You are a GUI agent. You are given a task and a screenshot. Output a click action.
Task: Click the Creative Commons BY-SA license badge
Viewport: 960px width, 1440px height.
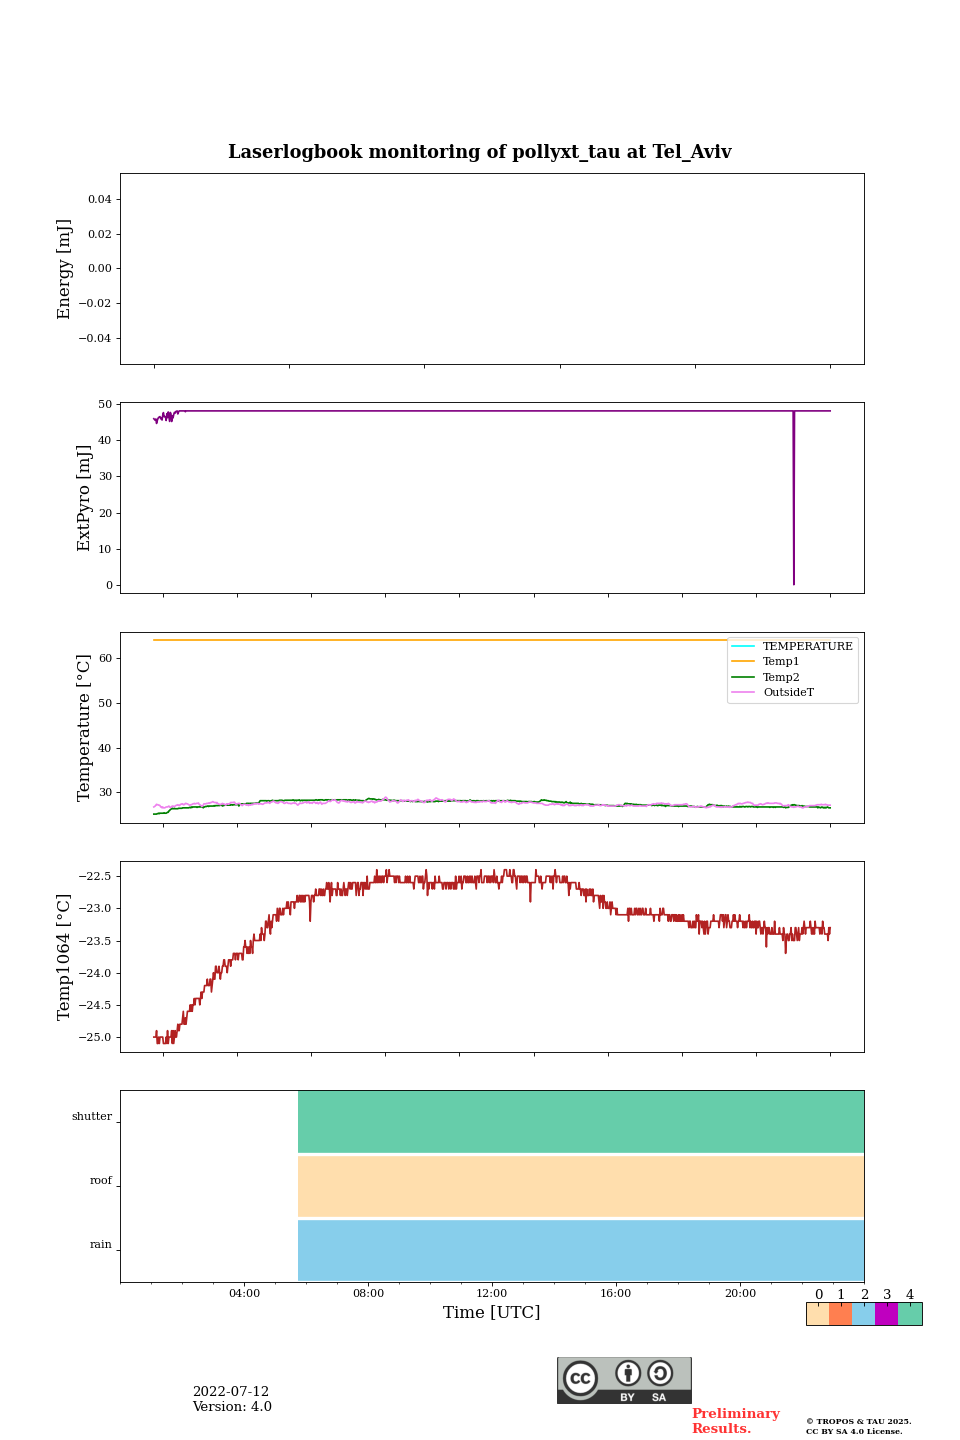[624, 1380]
